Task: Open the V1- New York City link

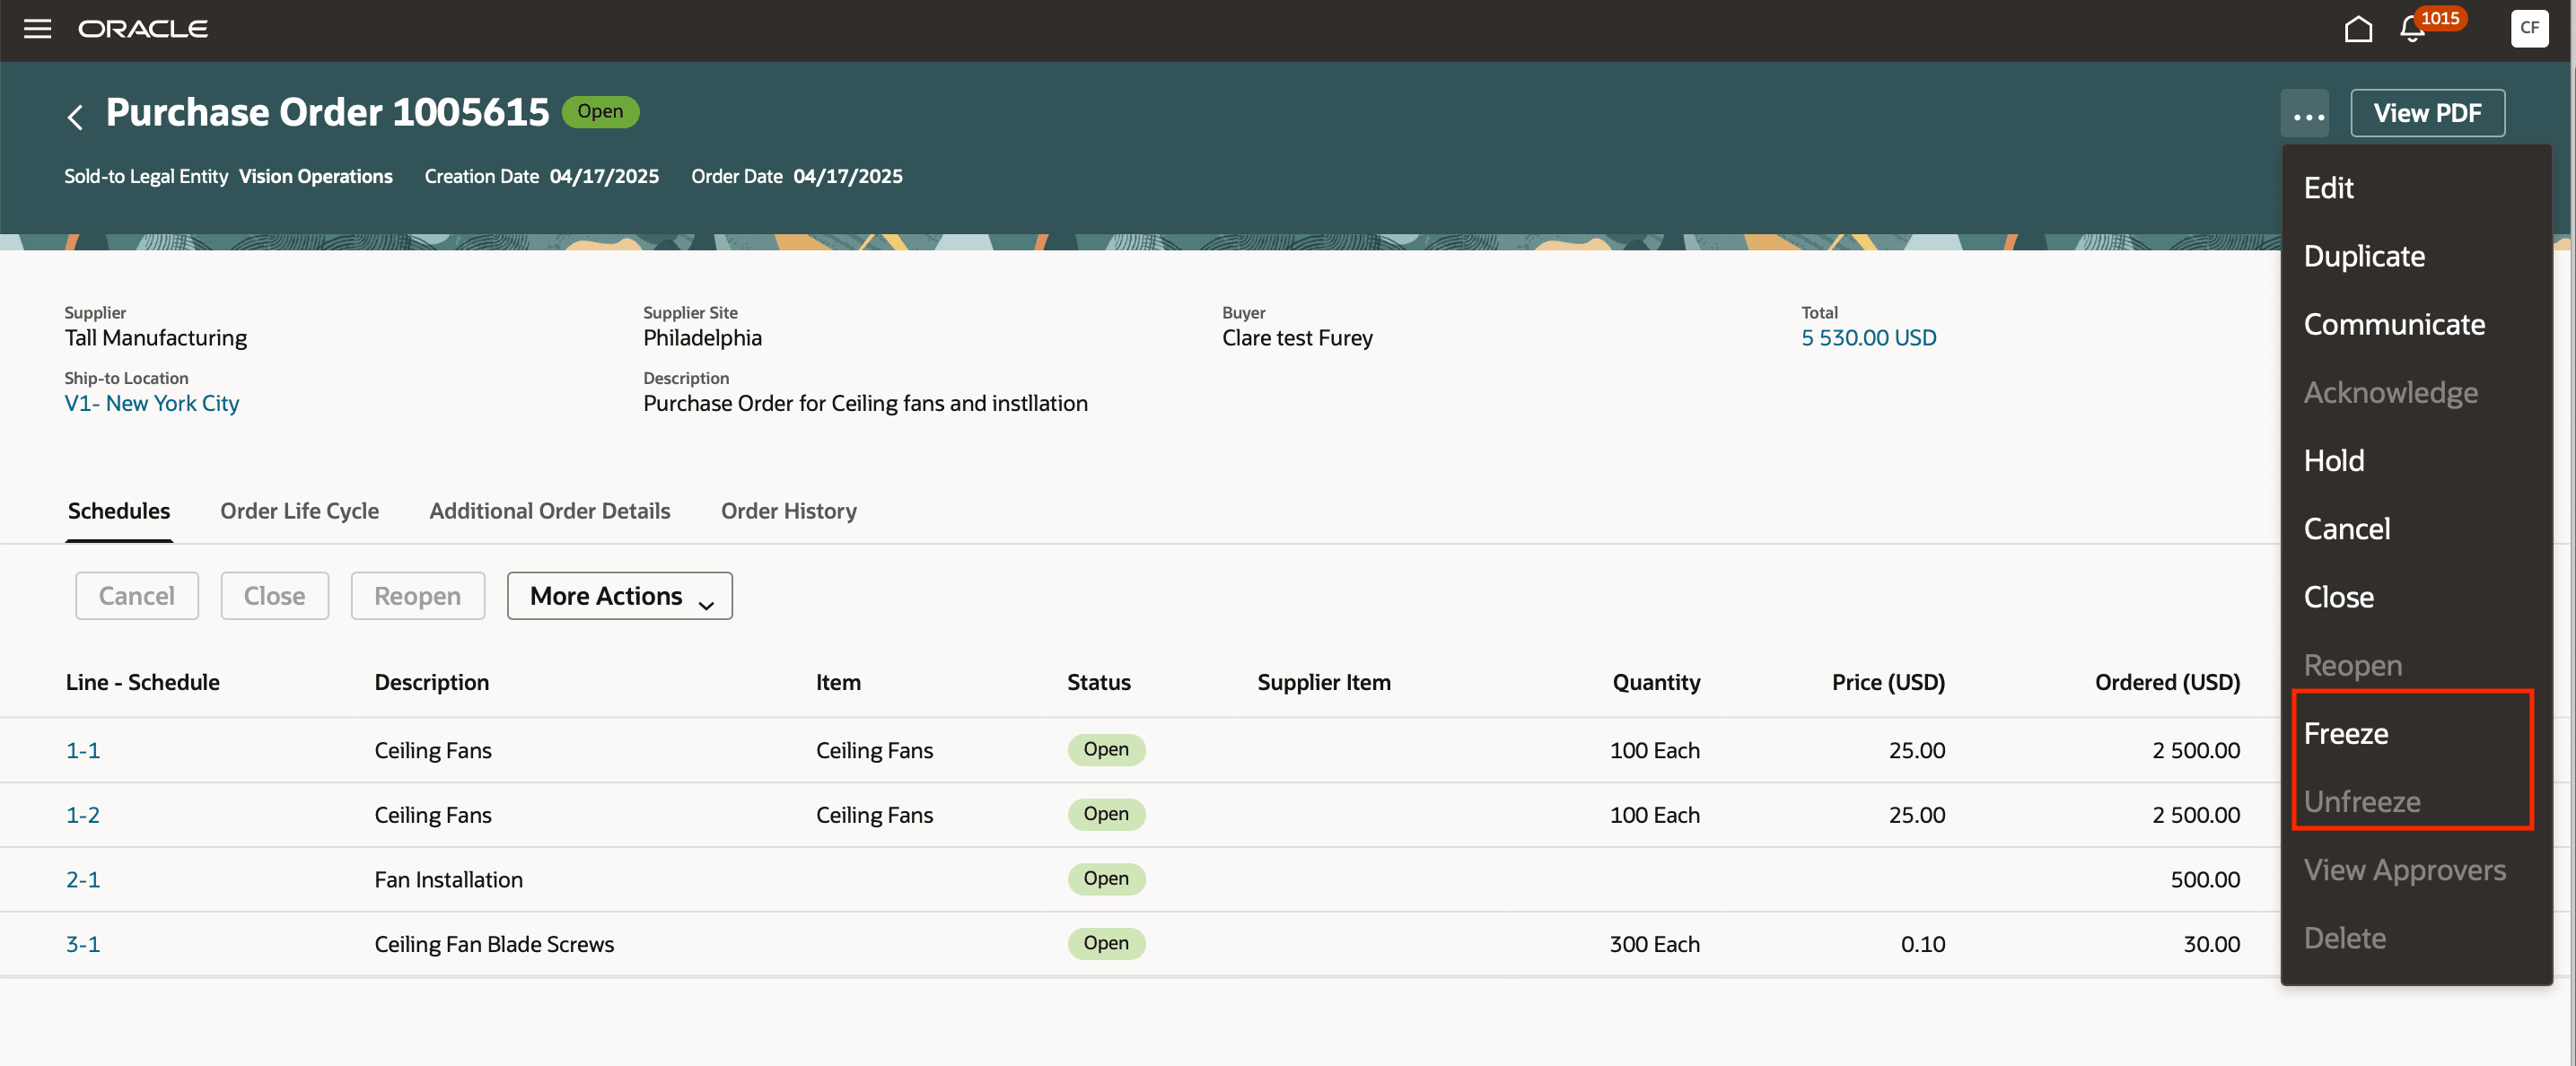Action: pyautogui.click(x=152, y=403)
